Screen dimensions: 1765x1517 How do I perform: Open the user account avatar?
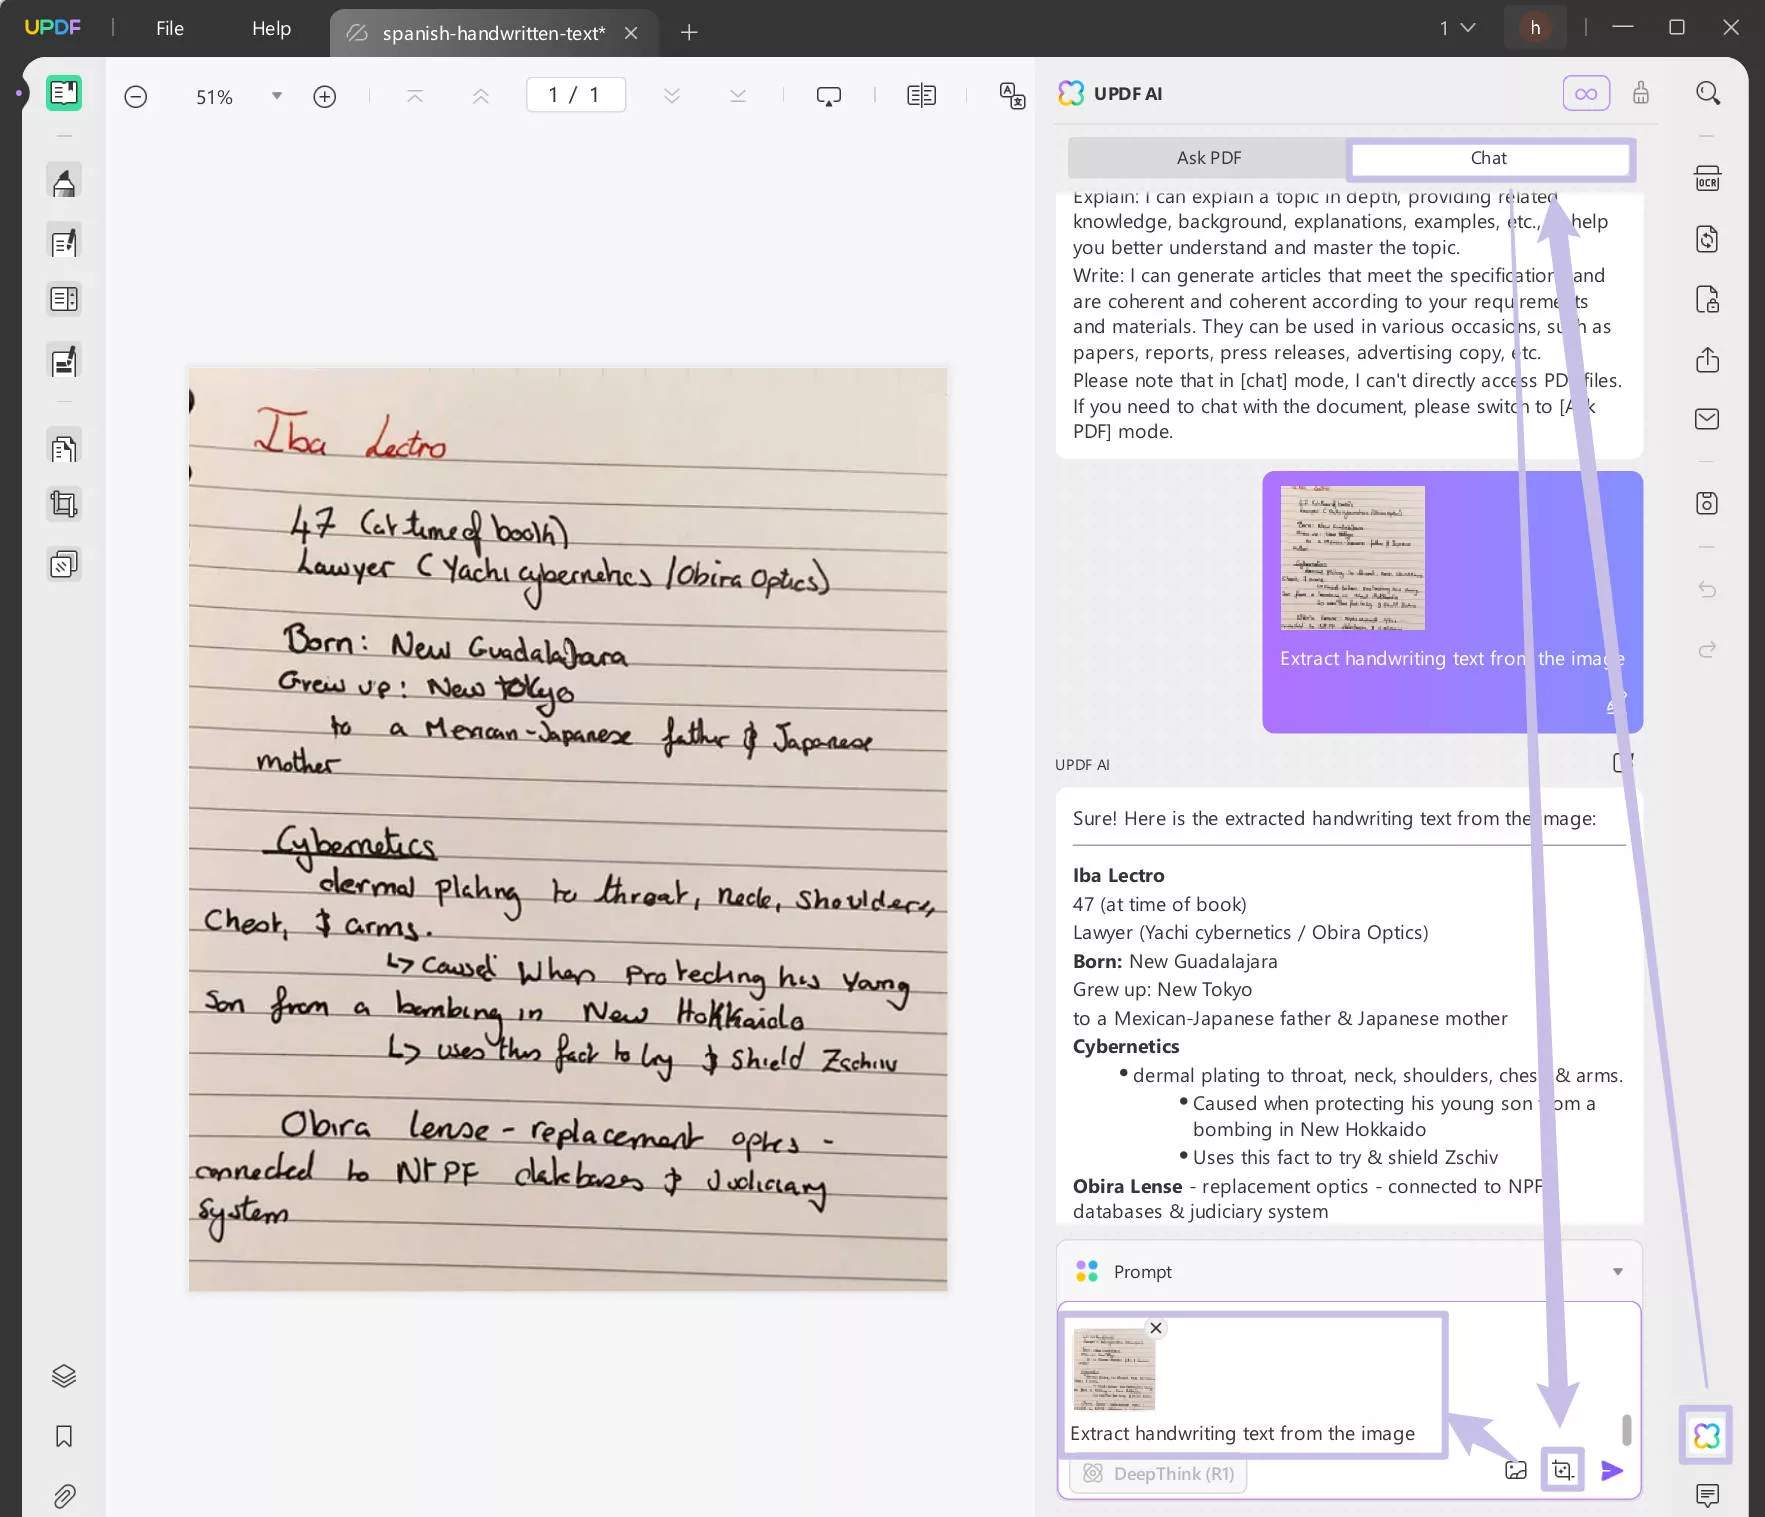[x=1535, y=28]
